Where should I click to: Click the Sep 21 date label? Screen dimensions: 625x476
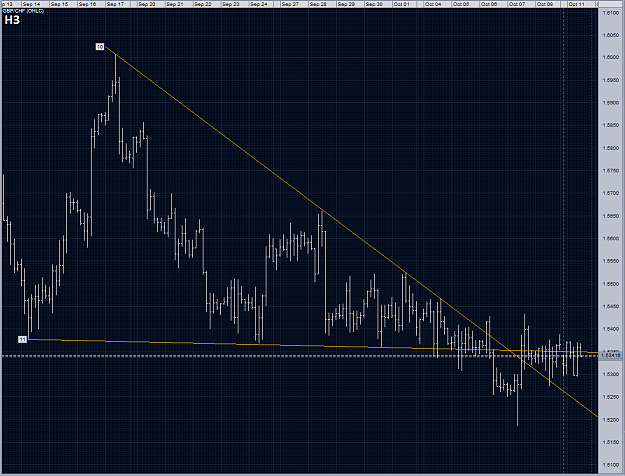click(175, 4)
